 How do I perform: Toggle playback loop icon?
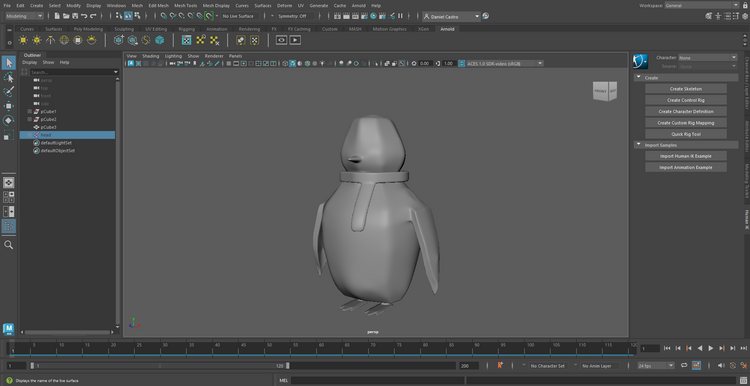tap(684, 365)
